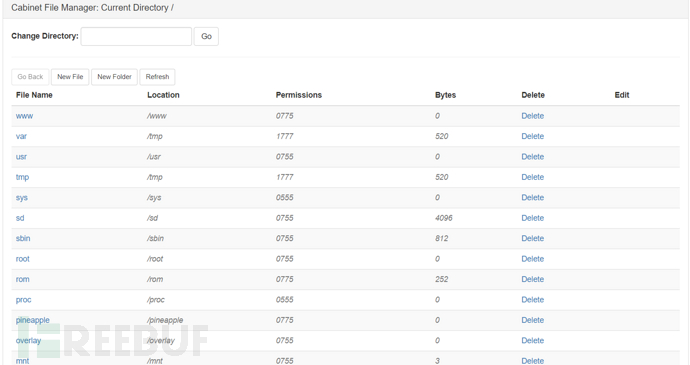Image resolution: width=690 pixels, height=365 pixels.
Task: Open the www folder link
Action: (24, 116)
